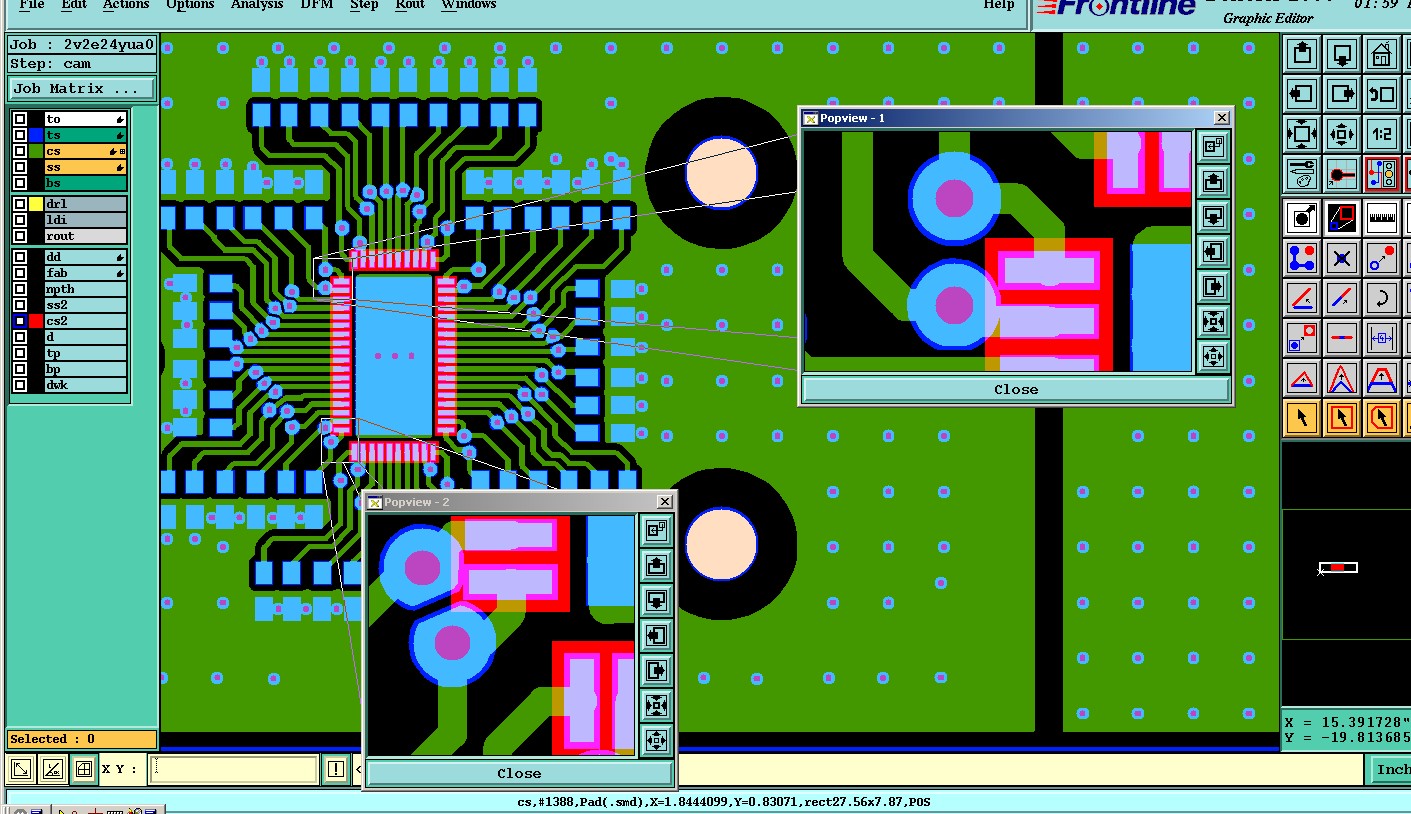
Task: Click the home view house icon
Action: 1382,54
